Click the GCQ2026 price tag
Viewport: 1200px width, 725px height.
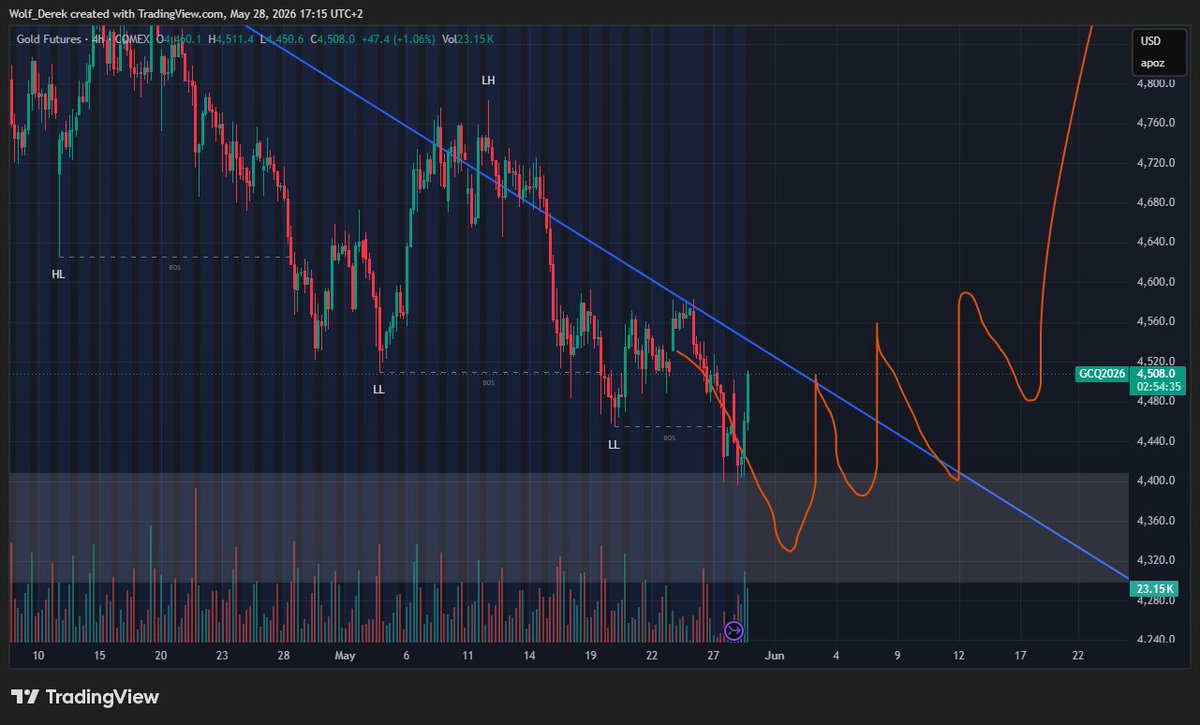click(x=1102, y=374)
